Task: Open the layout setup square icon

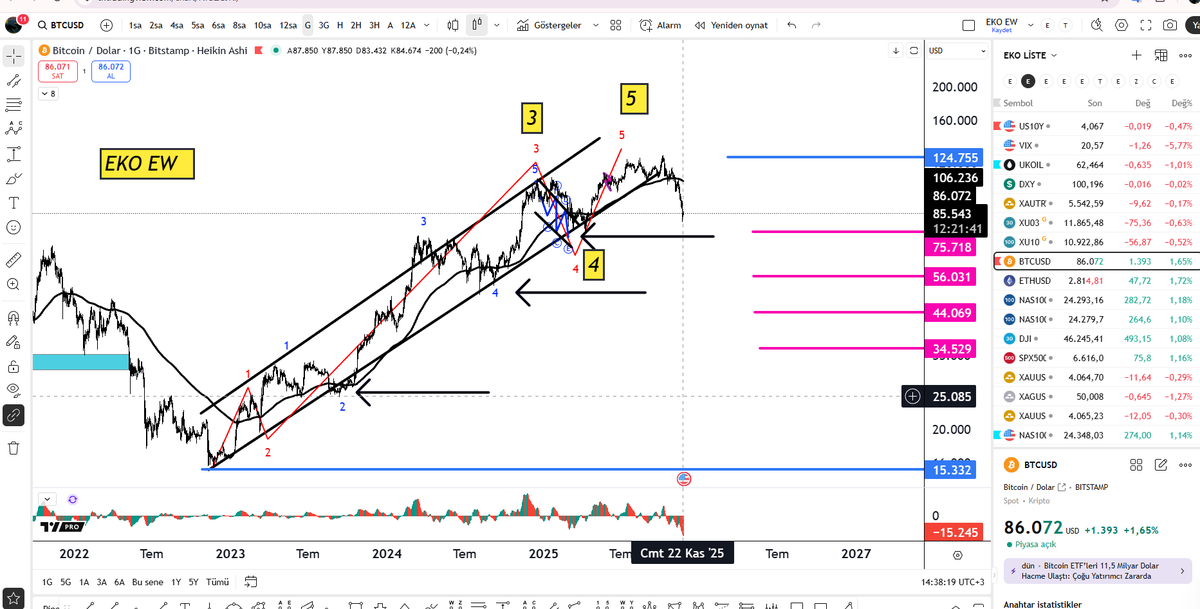Action: [967, 25]
